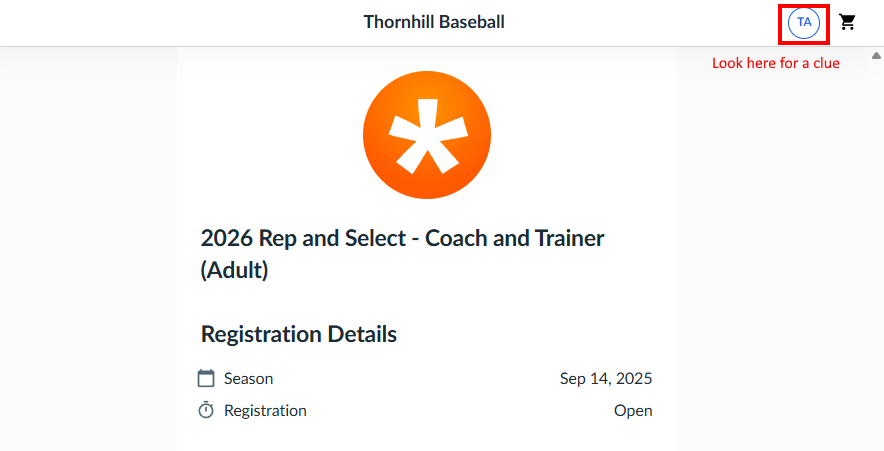Viewport: 884px width, 451px height.
Task: Click the year "2025" in the season date
Action: coord(634,378)
